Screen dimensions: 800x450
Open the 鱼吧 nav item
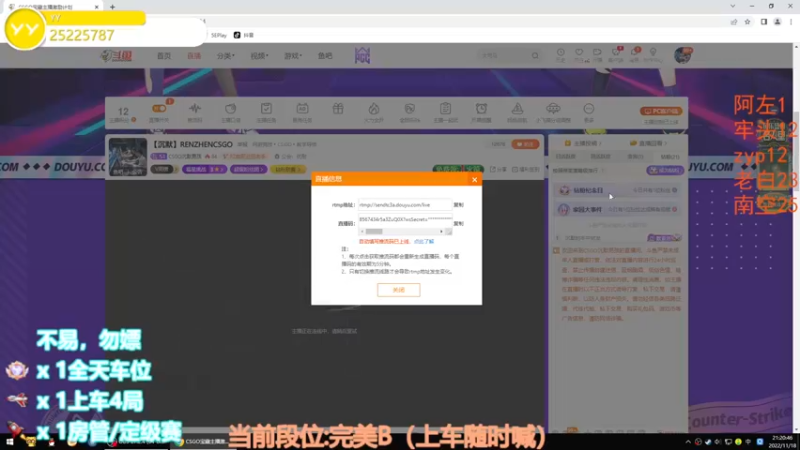(x=325, y=56)
